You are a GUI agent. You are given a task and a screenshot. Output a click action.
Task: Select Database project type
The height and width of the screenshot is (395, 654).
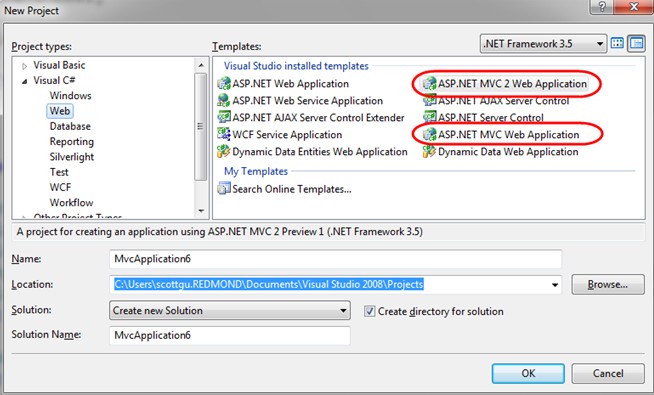(x=70, y=126)
